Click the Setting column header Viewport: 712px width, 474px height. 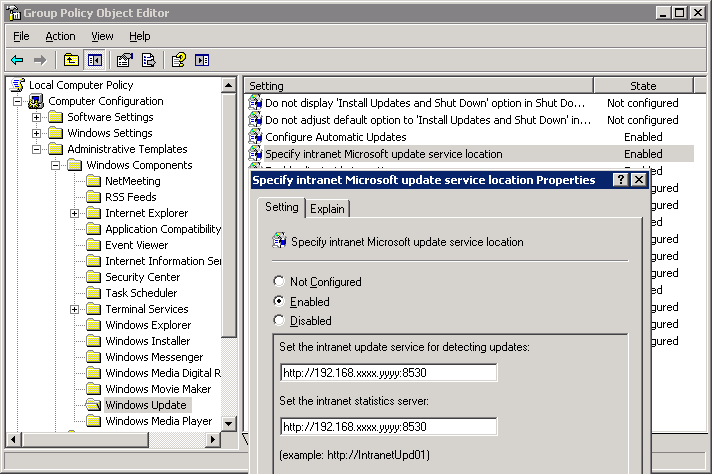tap(419, 85)
